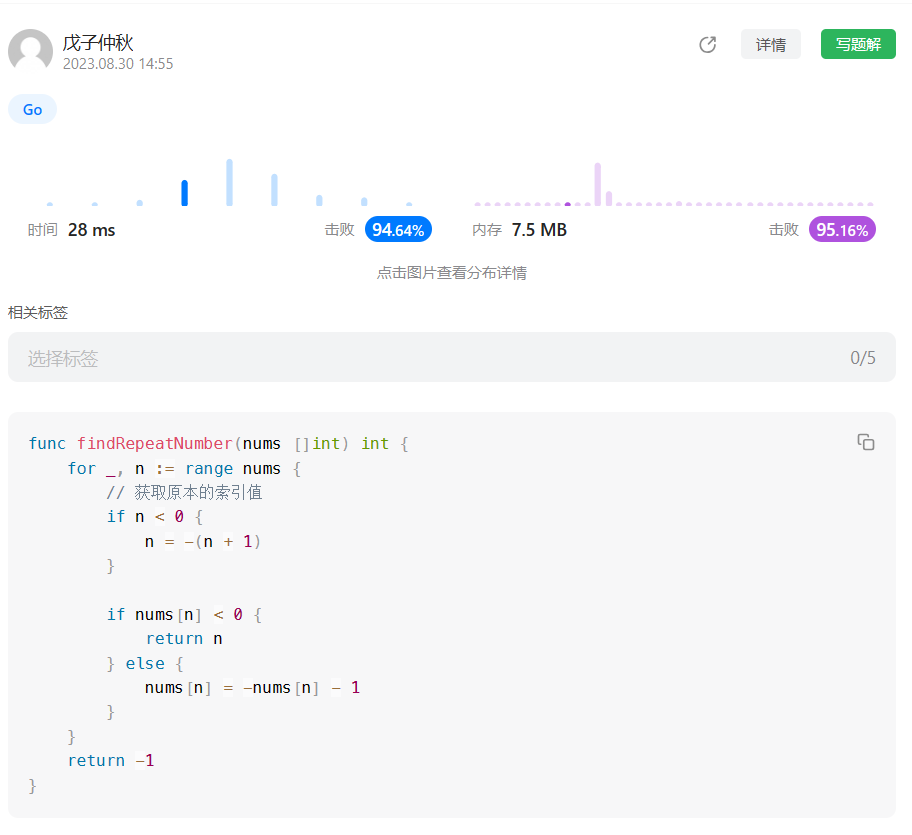This screenshot has width=912, height=835.
Task: Click the 28 ms runtime value
Action: point(91,230)
